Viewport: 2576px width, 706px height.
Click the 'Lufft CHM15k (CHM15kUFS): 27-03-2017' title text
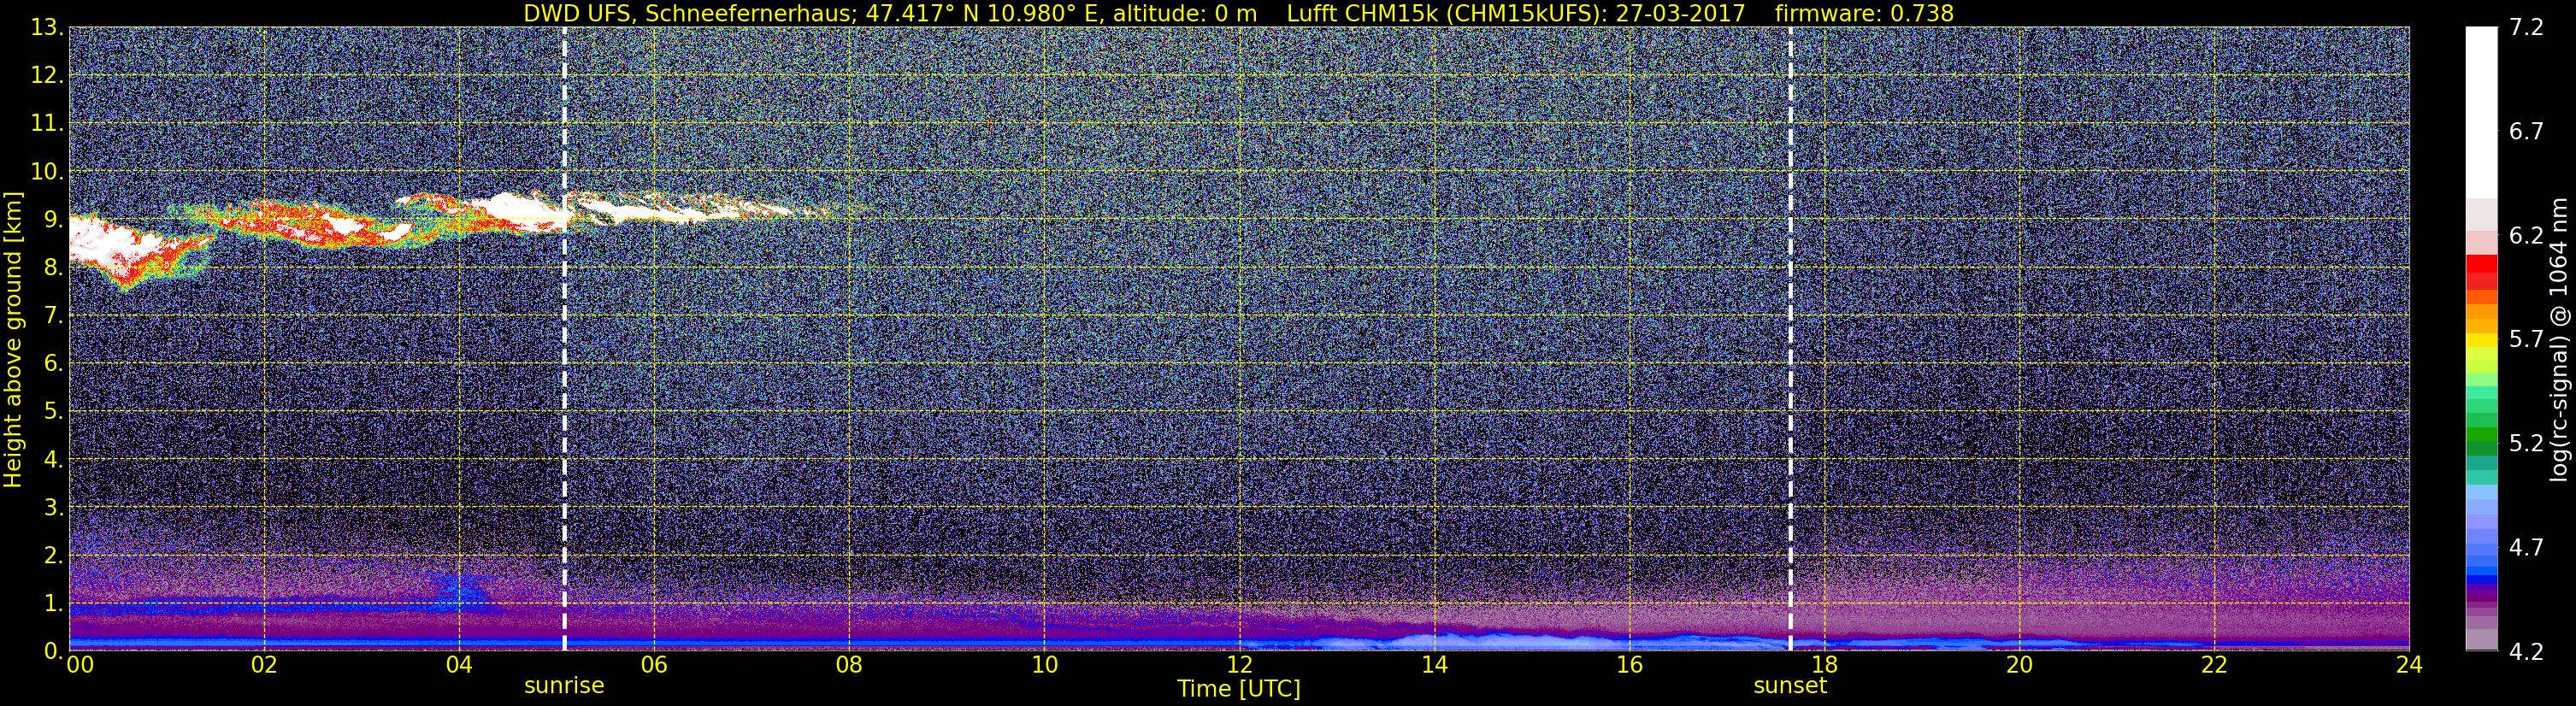tap(1516, 14)
